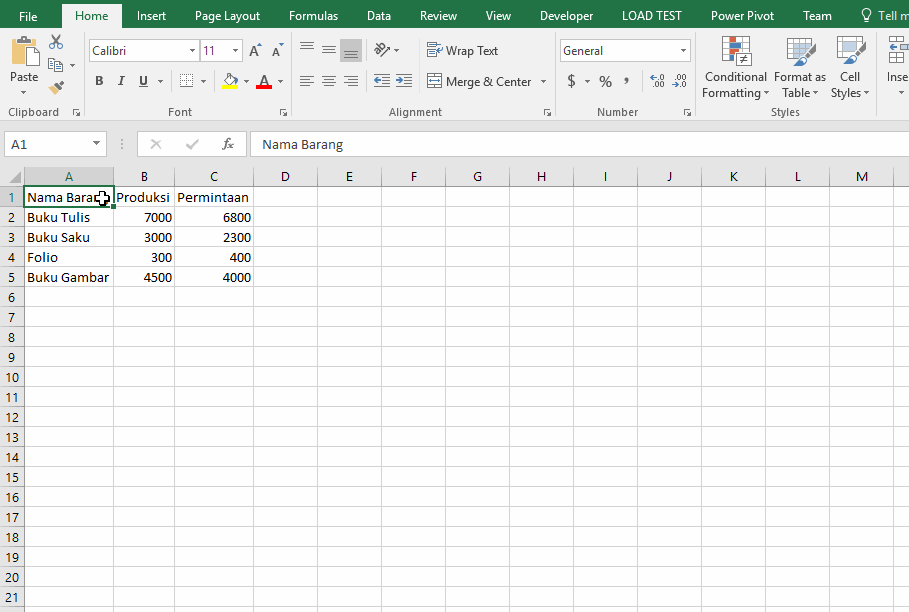
Task: Apply Accounting dollar format
Action: (x=572, y=81)
